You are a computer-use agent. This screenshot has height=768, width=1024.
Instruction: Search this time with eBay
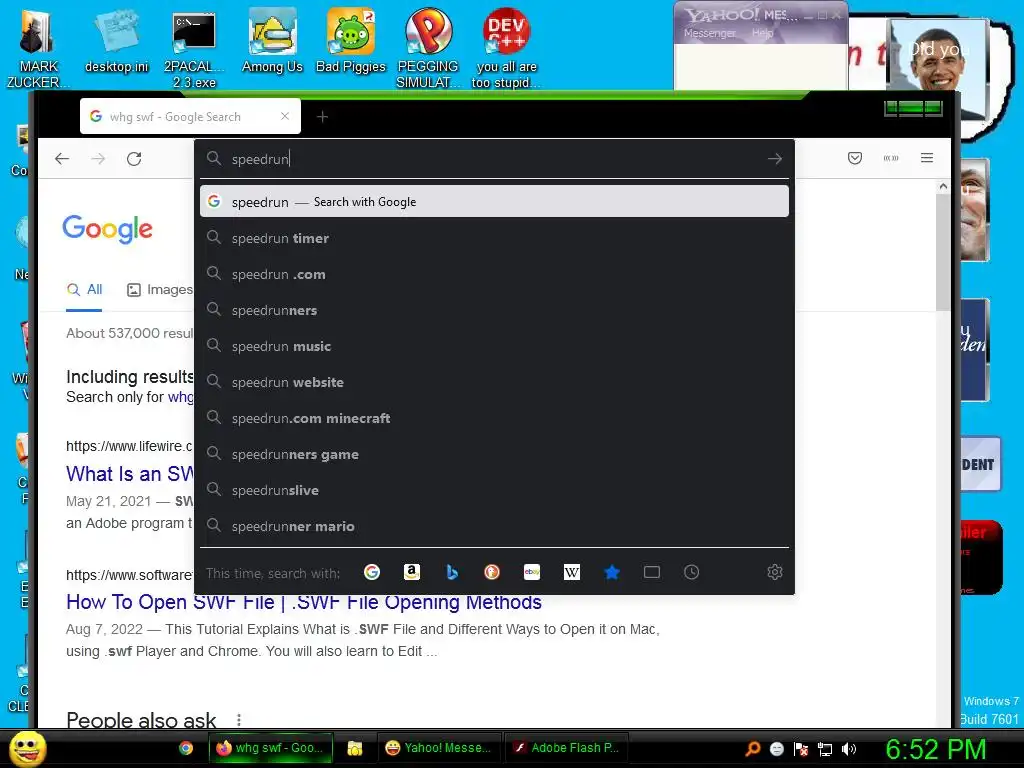532,572
